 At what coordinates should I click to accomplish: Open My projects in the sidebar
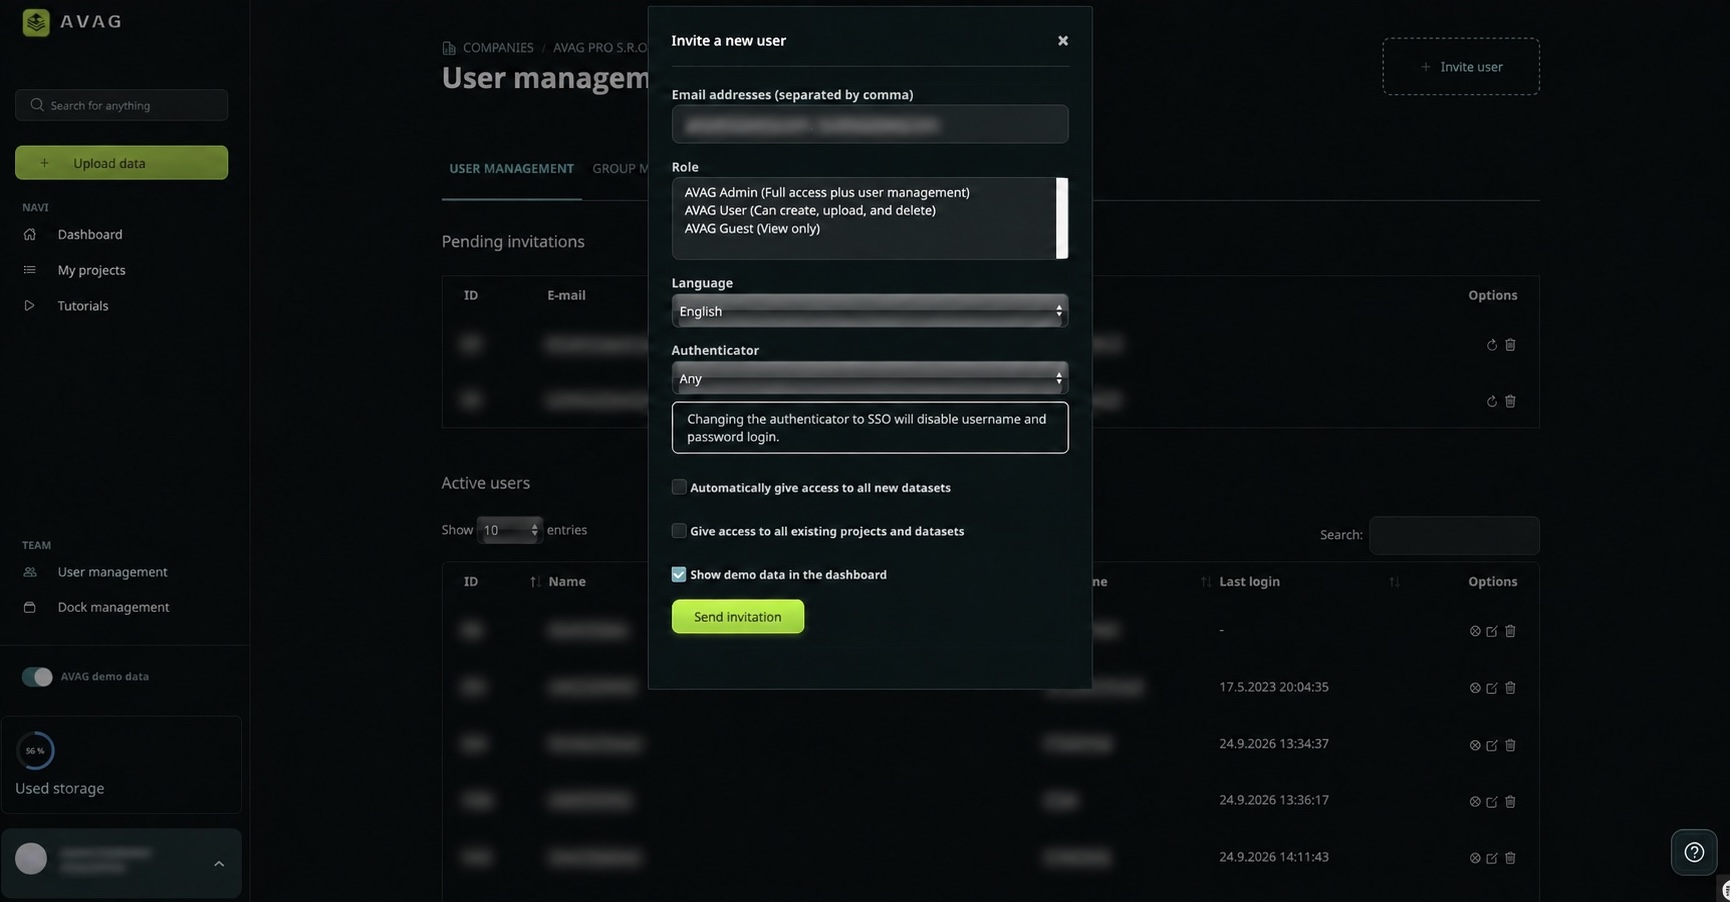tap(91, 270)
